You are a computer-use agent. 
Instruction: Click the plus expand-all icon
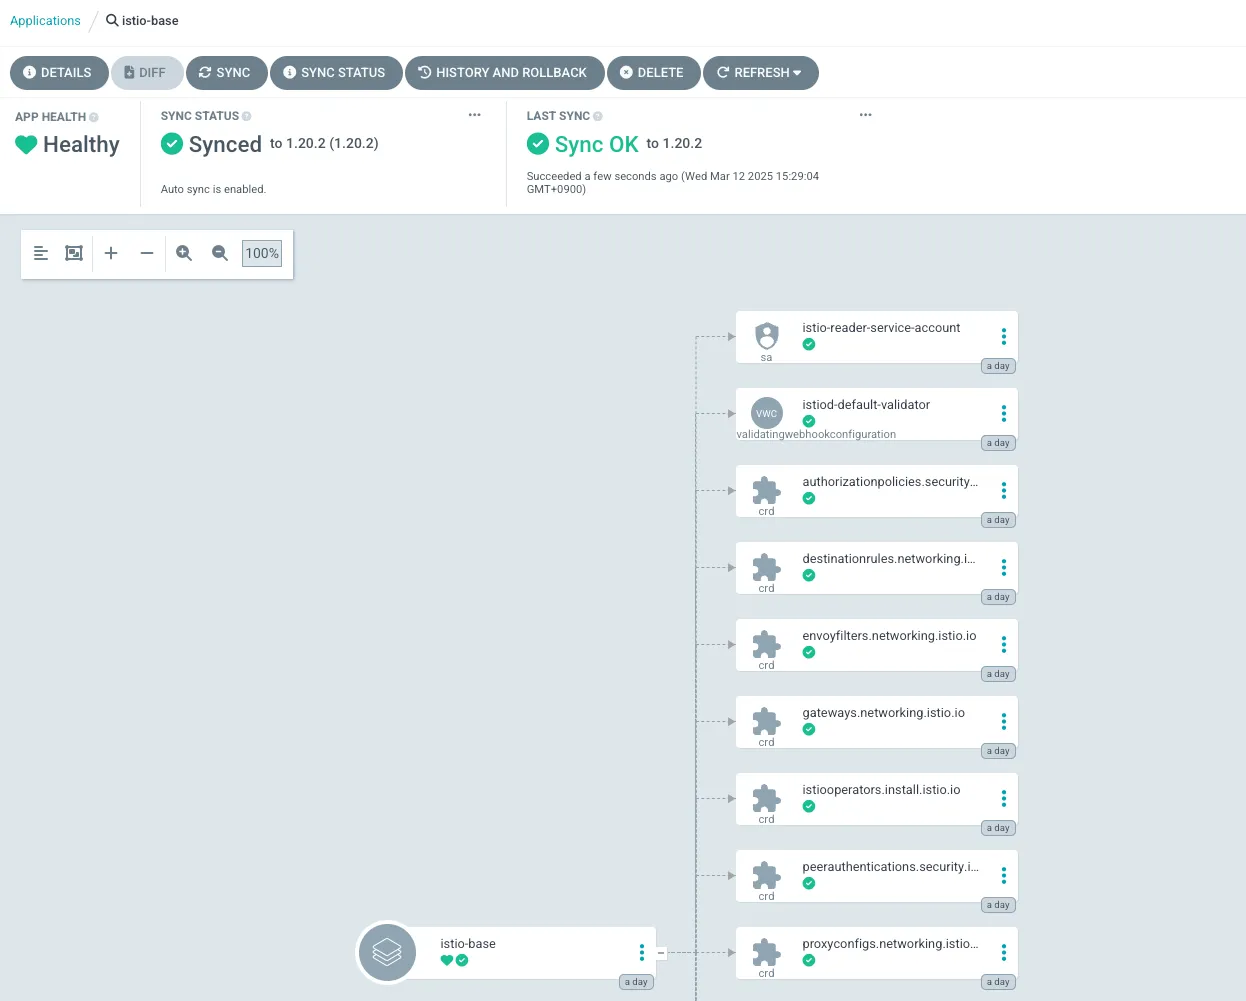pyautogui.click(x=111, y=253)
